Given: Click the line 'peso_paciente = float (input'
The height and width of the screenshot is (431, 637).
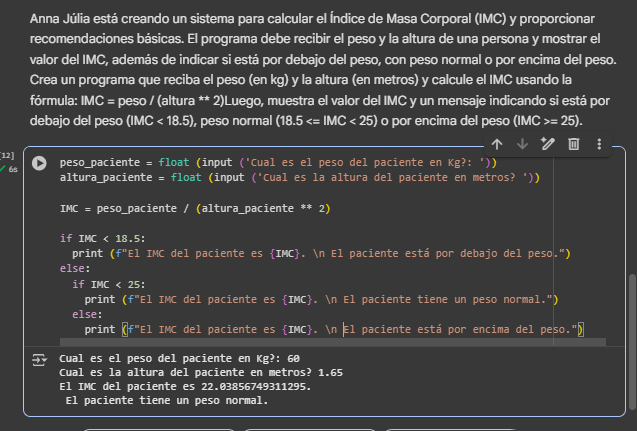Looking at the screenshot, I should [278, 162].
